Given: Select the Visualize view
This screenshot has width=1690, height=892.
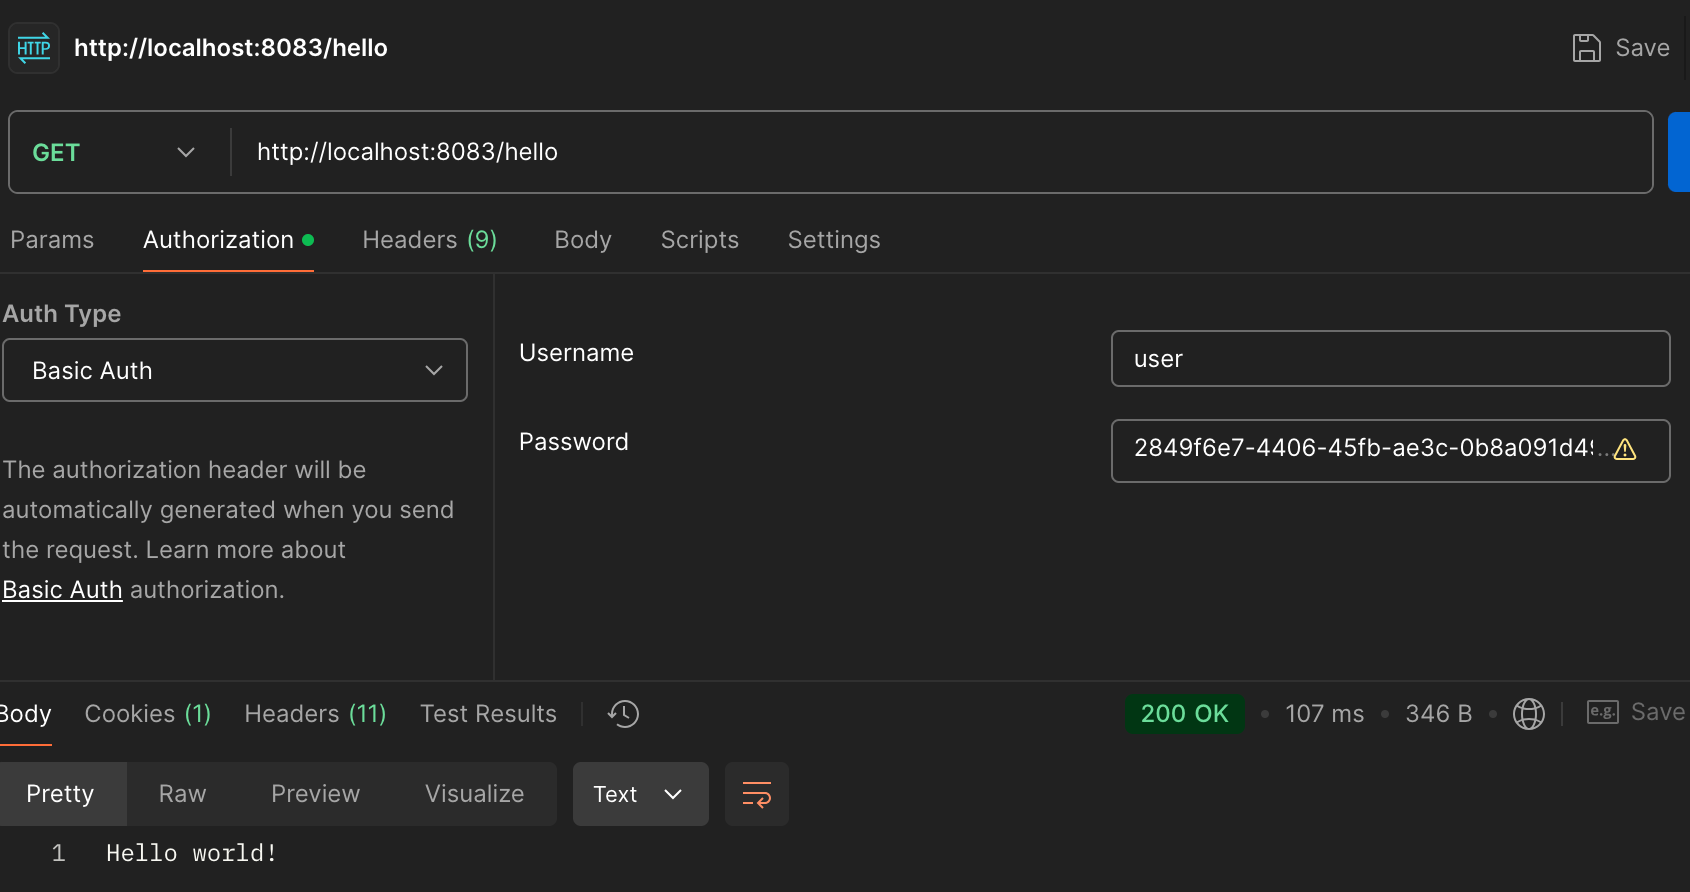Looking at the screenshot, I should (474, 794).
